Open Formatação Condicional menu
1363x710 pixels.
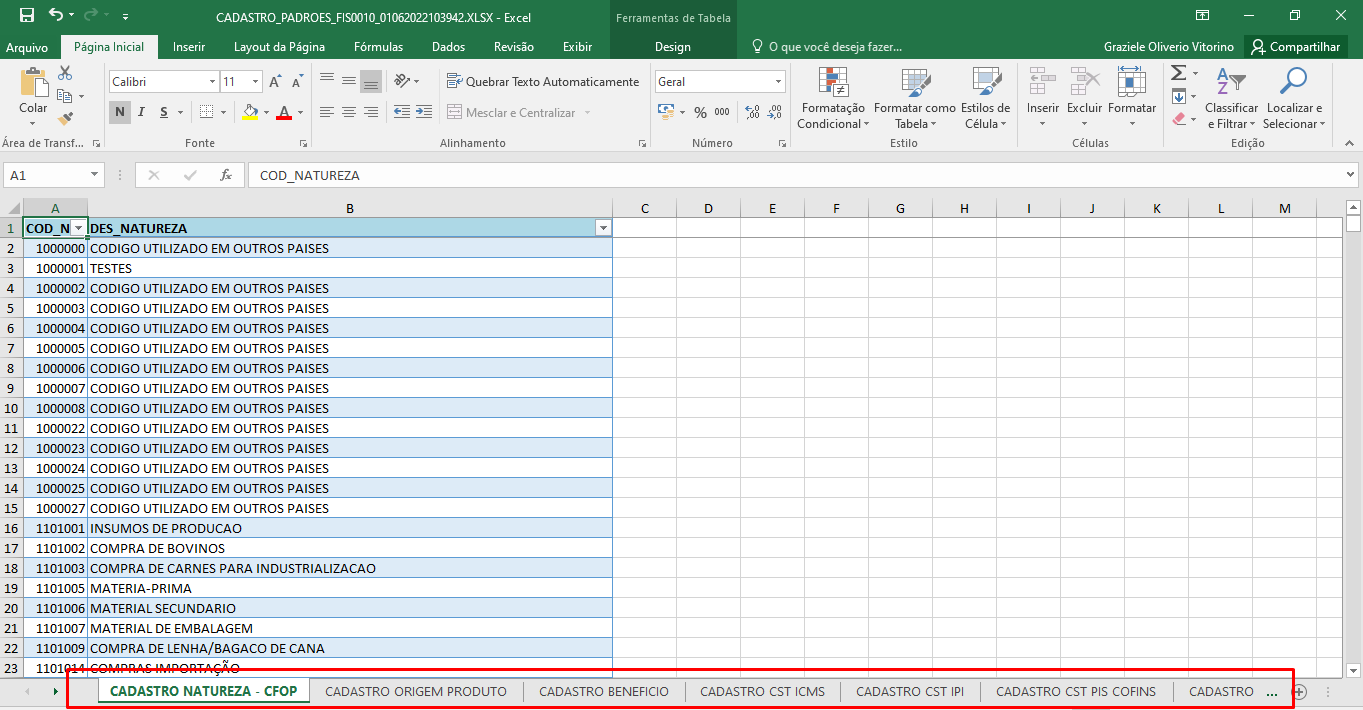point(833,98)
